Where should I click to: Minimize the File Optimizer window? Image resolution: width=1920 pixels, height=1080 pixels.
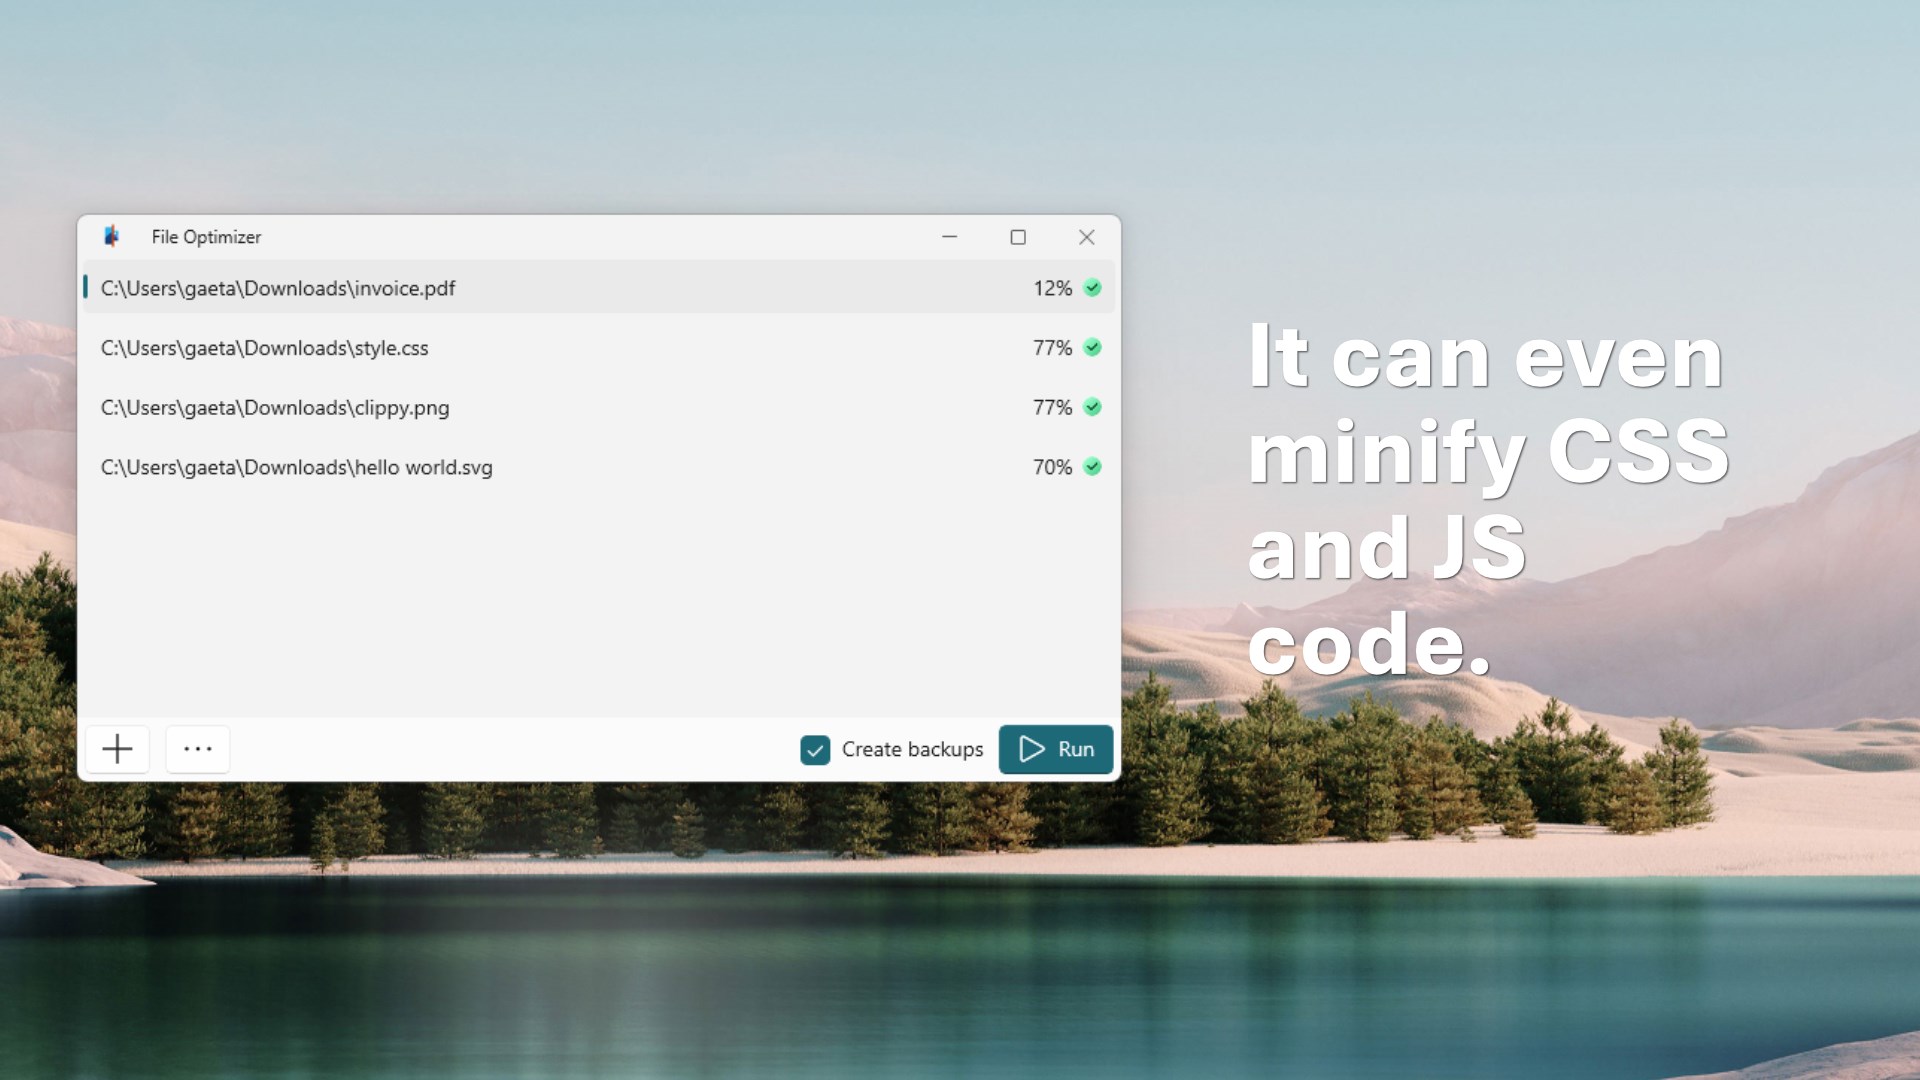(x=949, y=237)
